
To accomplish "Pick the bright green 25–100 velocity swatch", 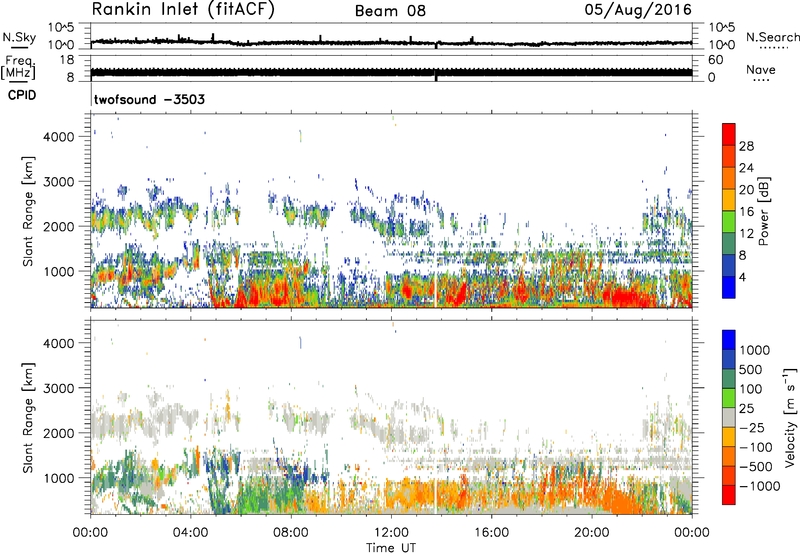I will click(729, 399).
